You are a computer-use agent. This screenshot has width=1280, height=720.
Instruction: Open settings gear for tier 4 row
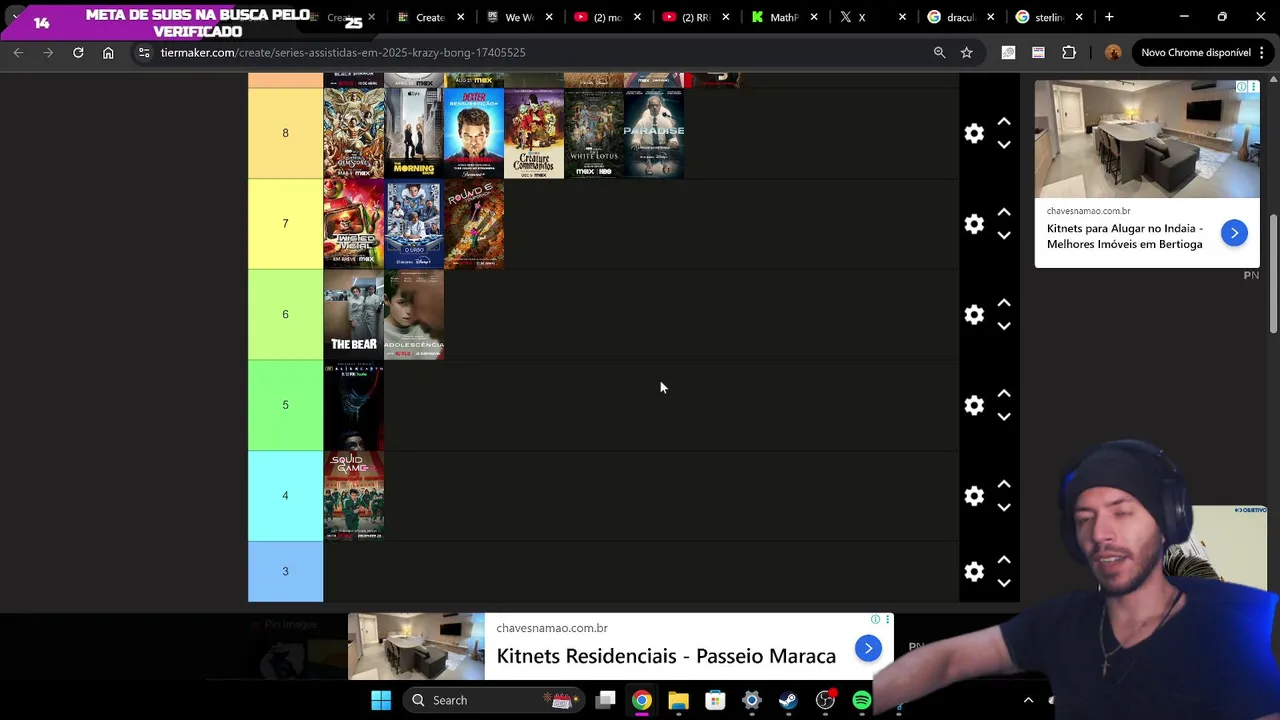(974, 496)
